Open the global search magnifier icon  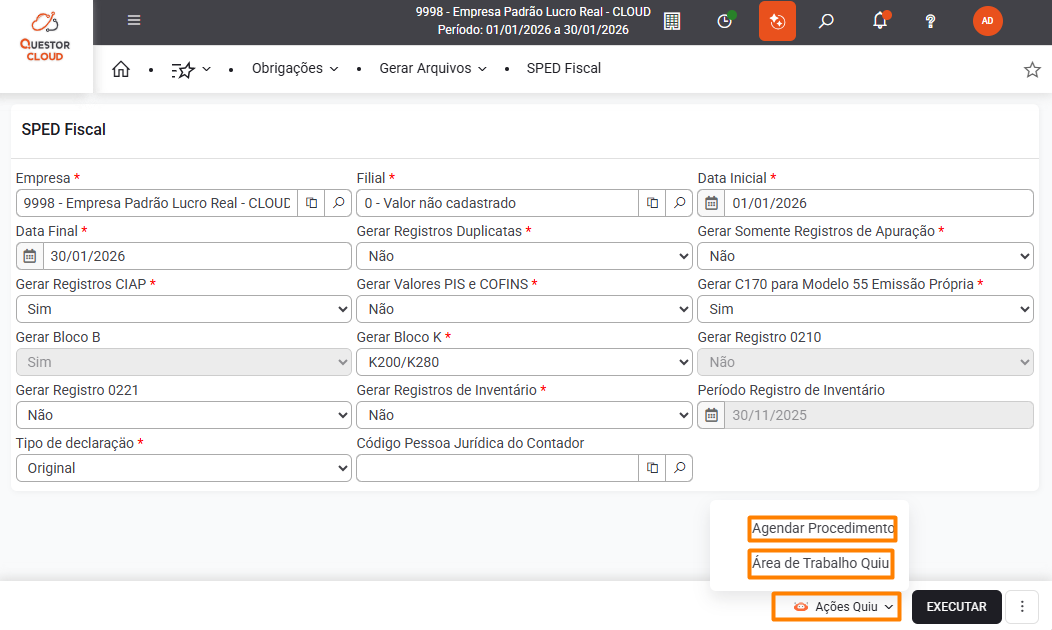coord(826,21)
